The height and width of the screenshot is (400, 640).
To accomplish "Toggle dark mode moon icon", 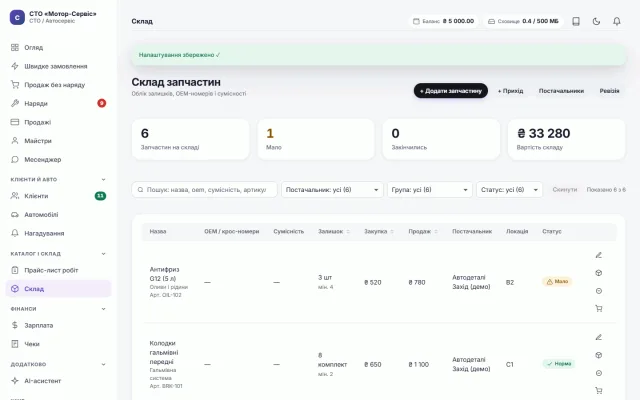I will [x=596, y=21].
